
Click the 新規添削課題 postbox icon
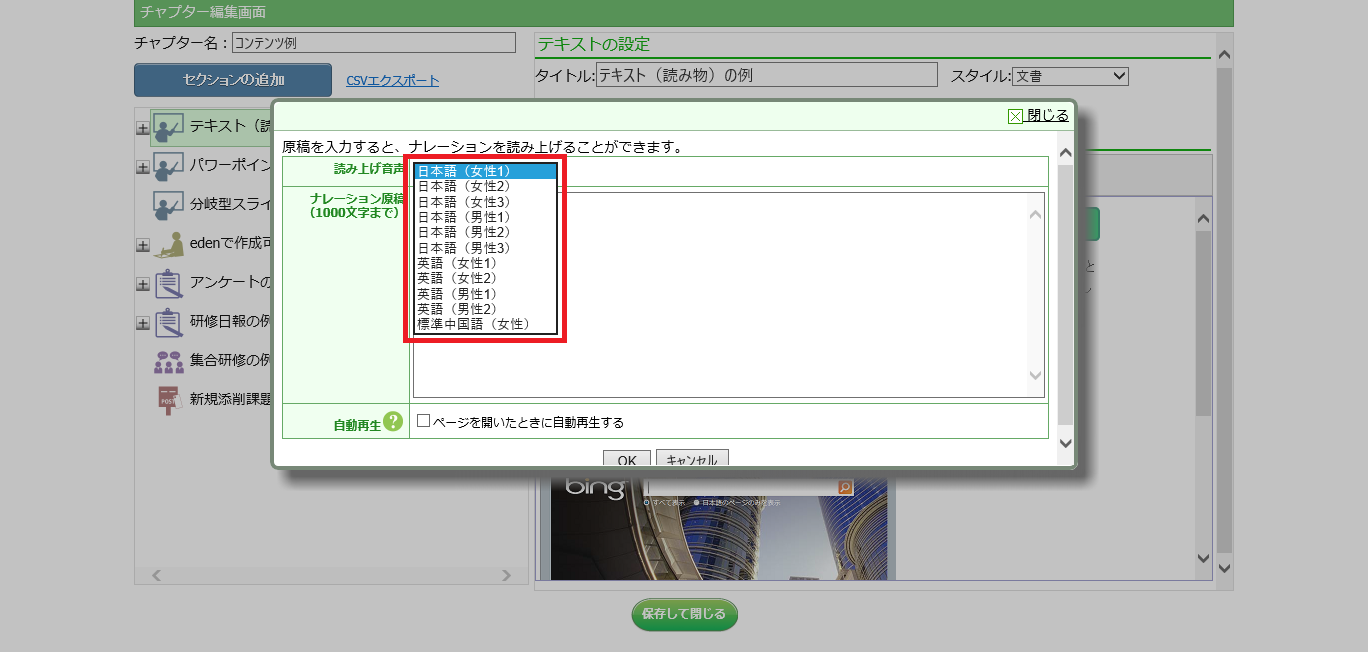click(x=168, y=399)
